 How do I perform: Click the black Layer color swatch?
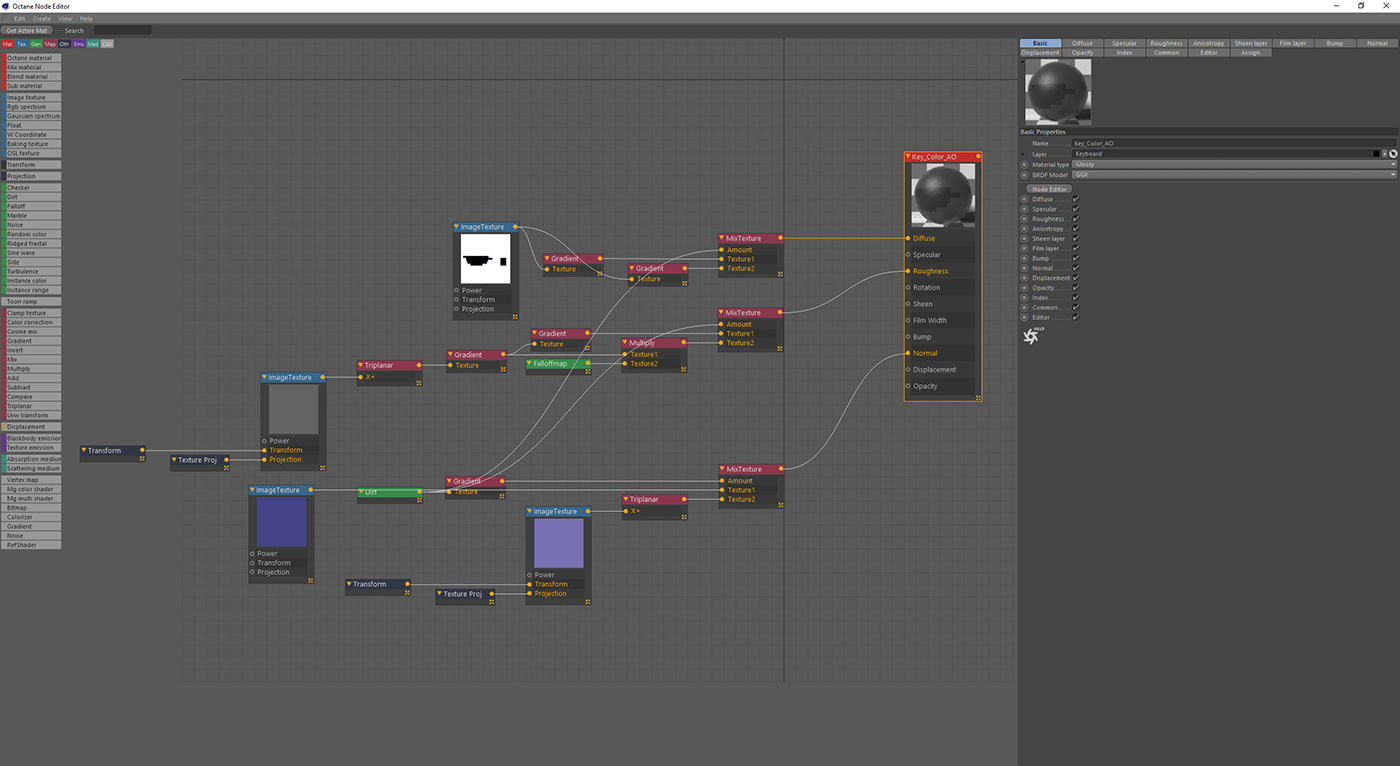pyautogui.click(x=1377, y=154)
